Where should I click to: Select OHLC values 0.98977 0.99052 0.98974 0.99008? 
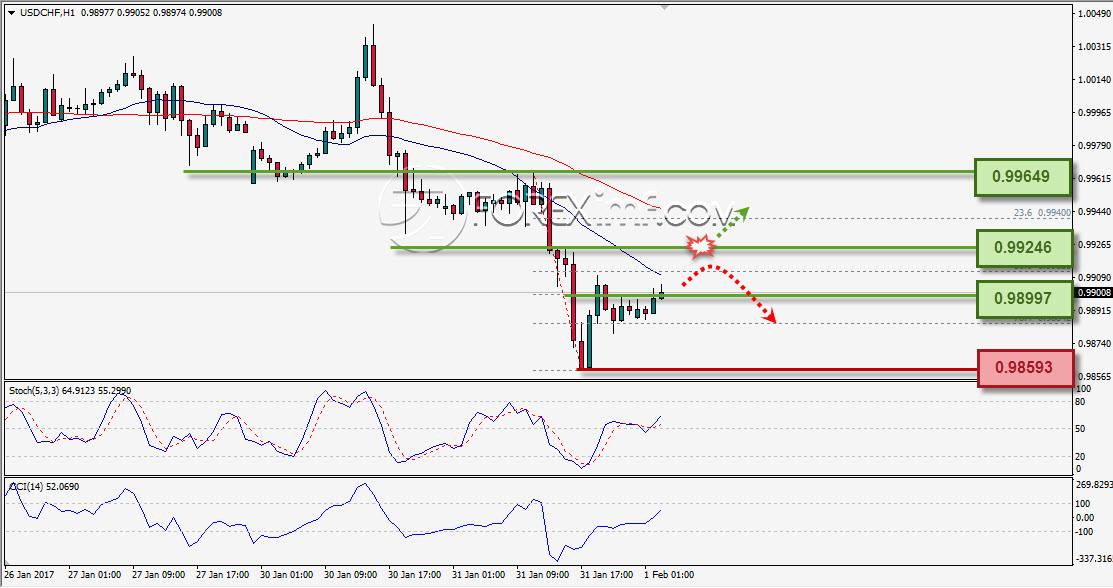(151, 13)
